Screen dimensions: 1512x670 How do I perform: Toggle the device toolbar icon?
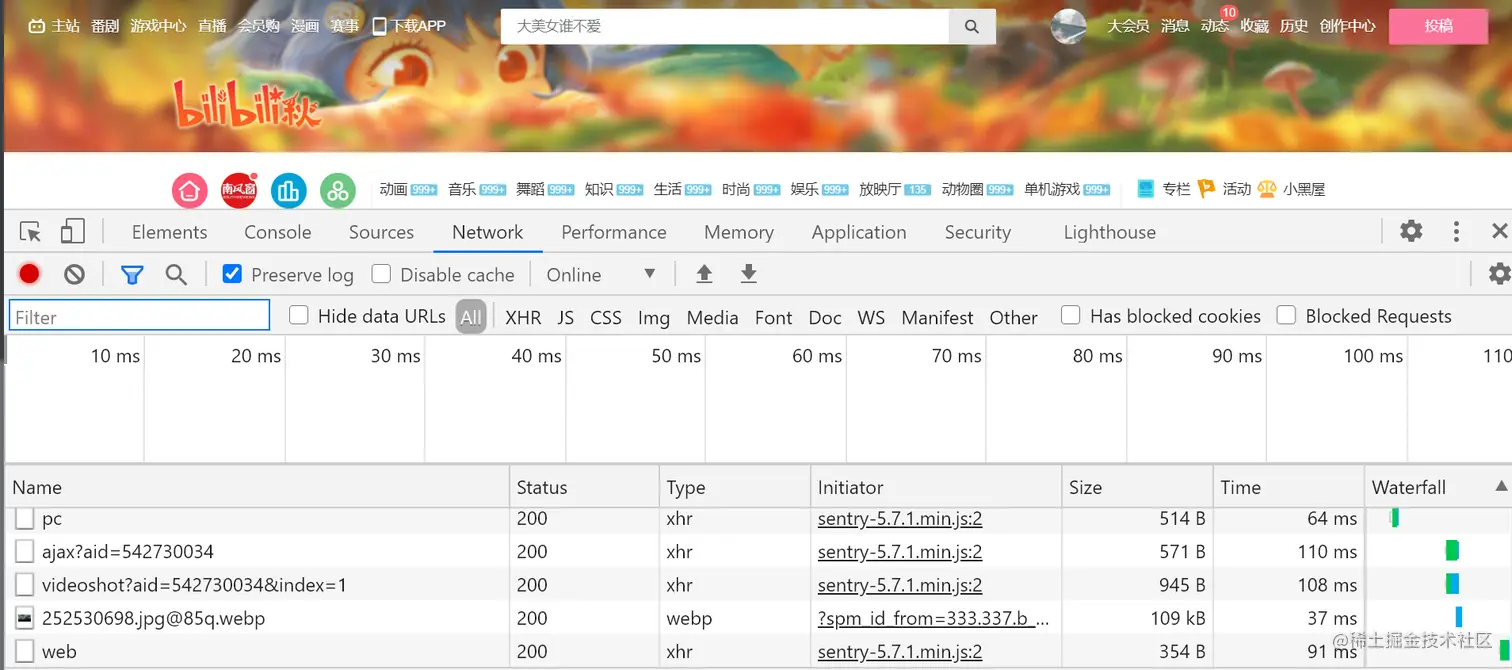pos(72,232)
